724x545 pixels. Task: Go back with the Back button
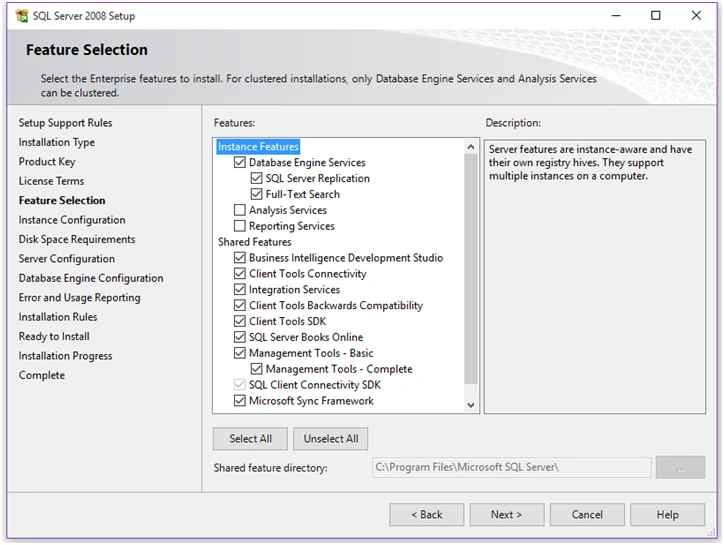[427, 515]
